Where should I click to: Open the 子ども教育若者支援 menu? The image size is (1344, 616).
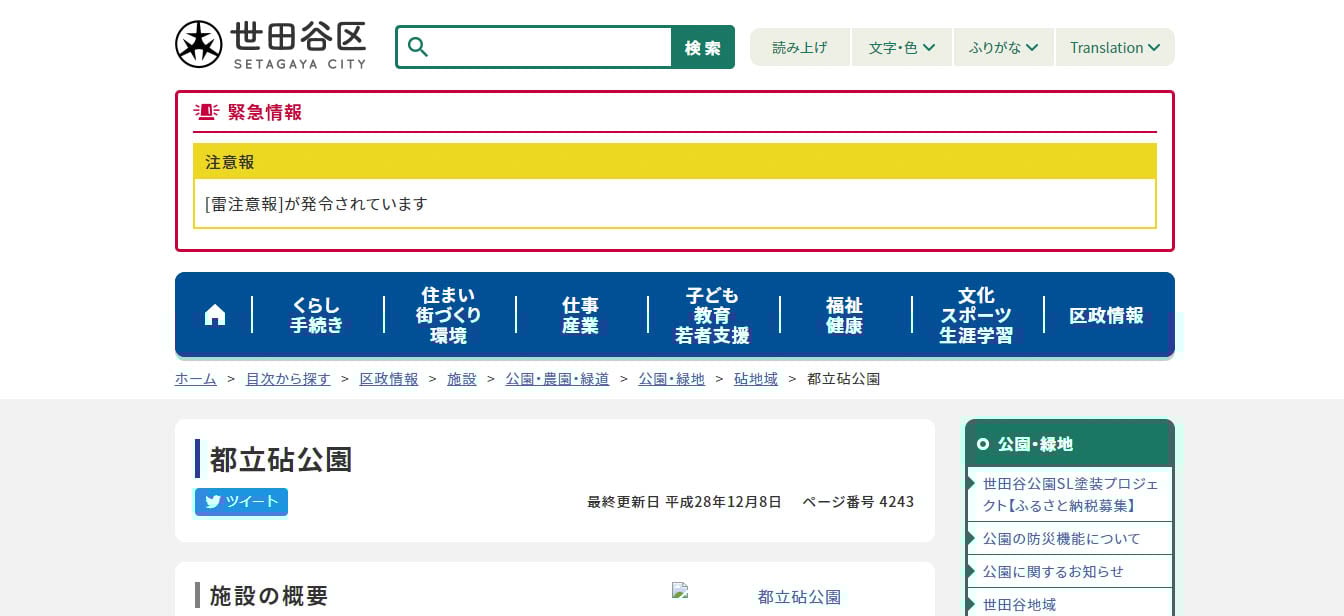(x=712, y=315)
